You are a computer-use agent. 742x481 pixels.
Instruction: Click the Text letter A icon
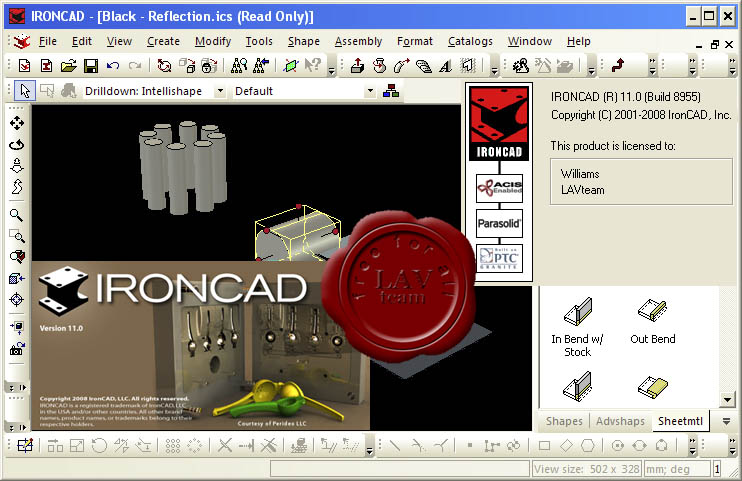pyautogui.click(x=445, y=66)
